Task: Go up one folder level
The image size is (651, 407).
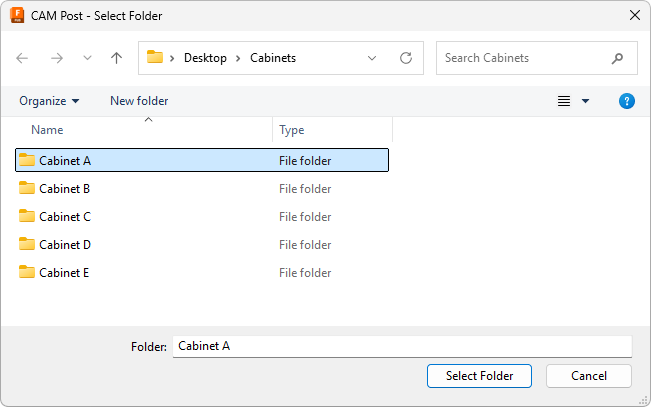Action: click(116, 58)
